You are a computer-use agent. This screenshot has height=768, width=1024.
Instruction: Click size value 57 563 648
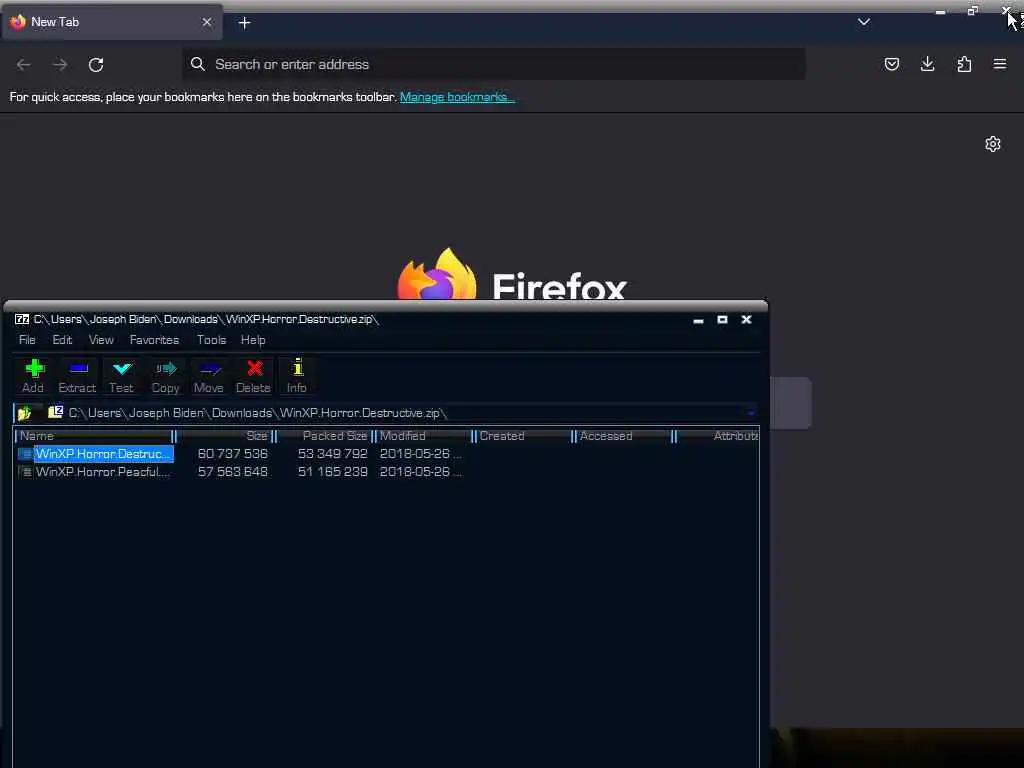click(232, 472)
